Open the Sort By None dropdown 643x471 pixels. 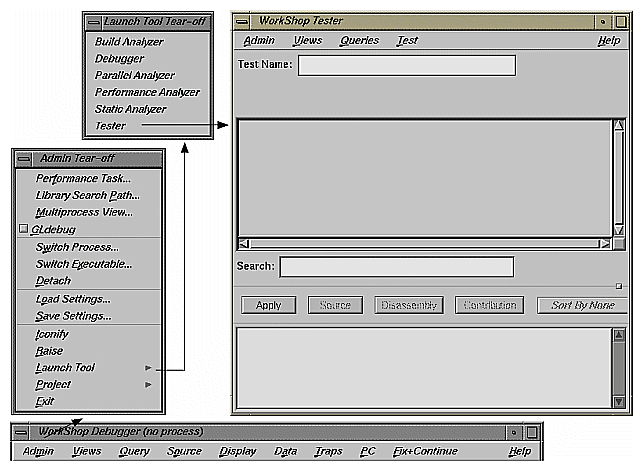point(582,305)
